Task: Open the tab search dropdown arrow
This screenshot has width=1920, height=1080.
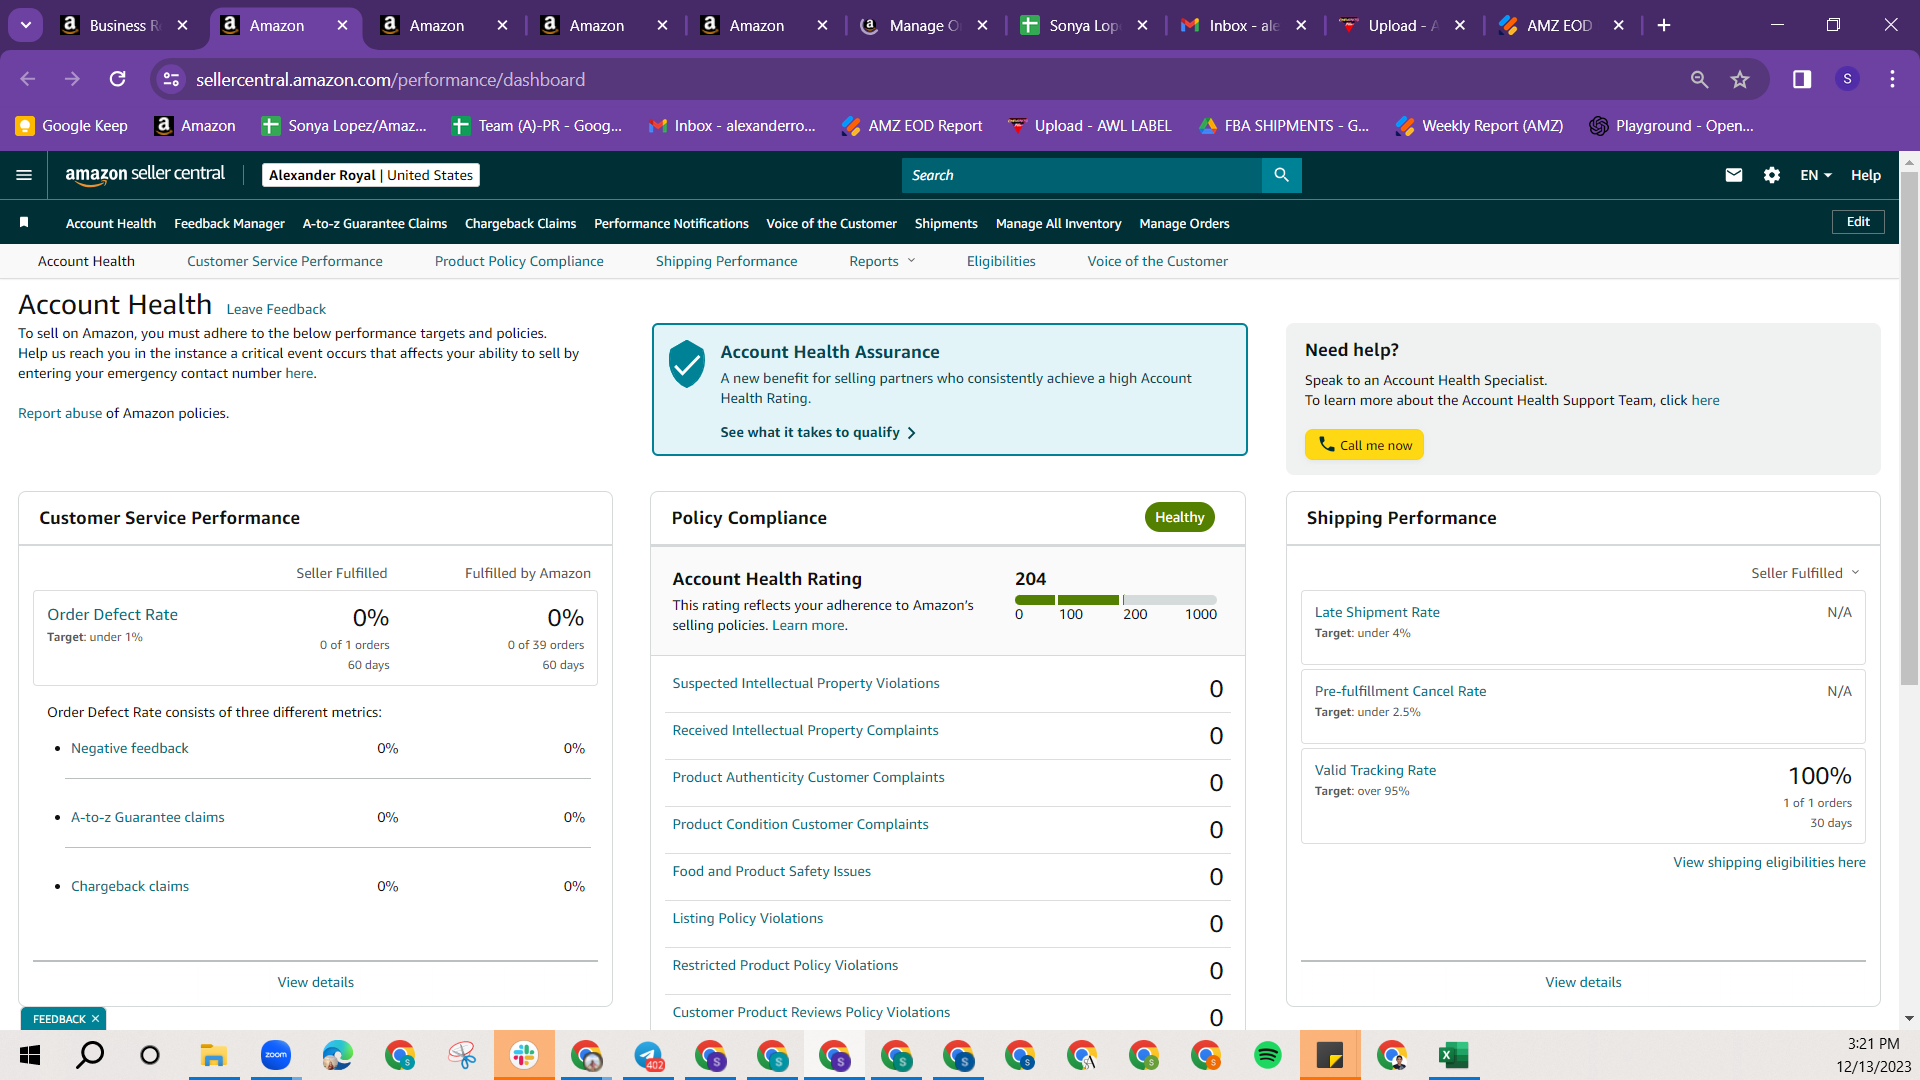Action: click(x=26, y=25)
